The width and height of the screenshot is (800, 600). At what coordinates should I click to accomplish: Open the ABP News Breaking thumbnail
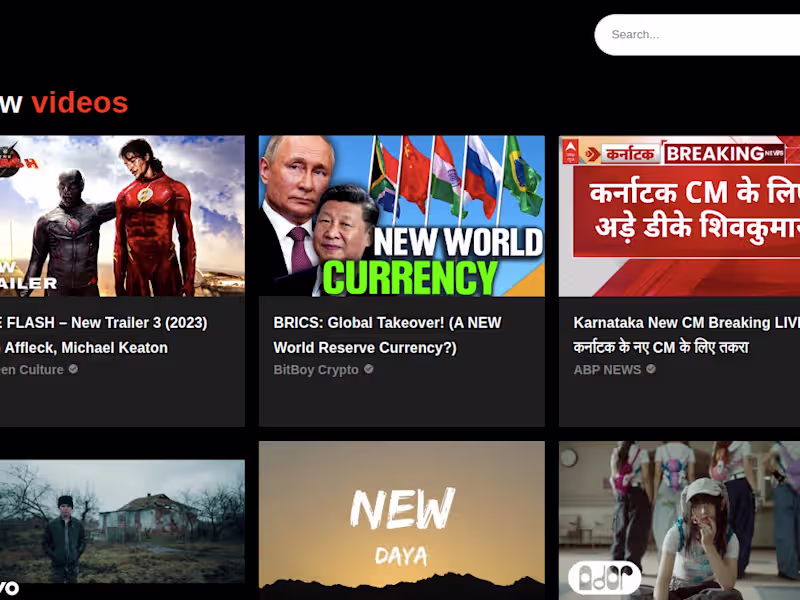pos(680,216)
